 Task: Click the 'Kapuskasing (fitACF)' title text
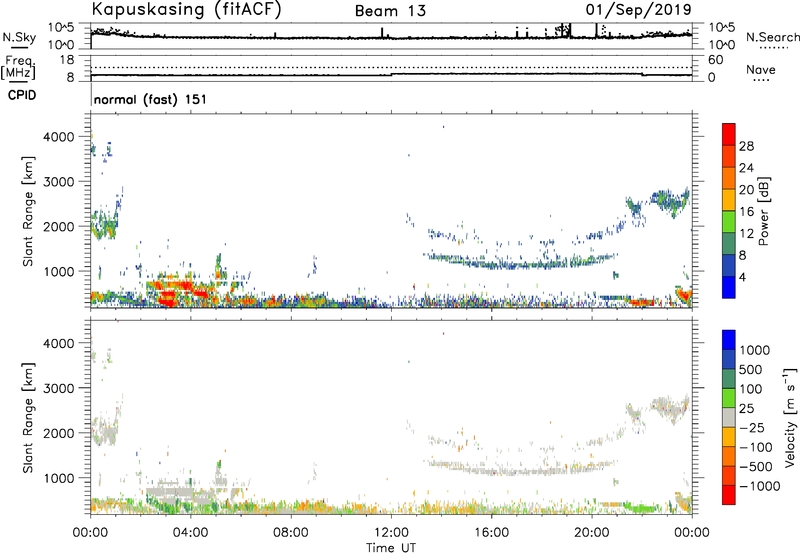coord(186,9)
